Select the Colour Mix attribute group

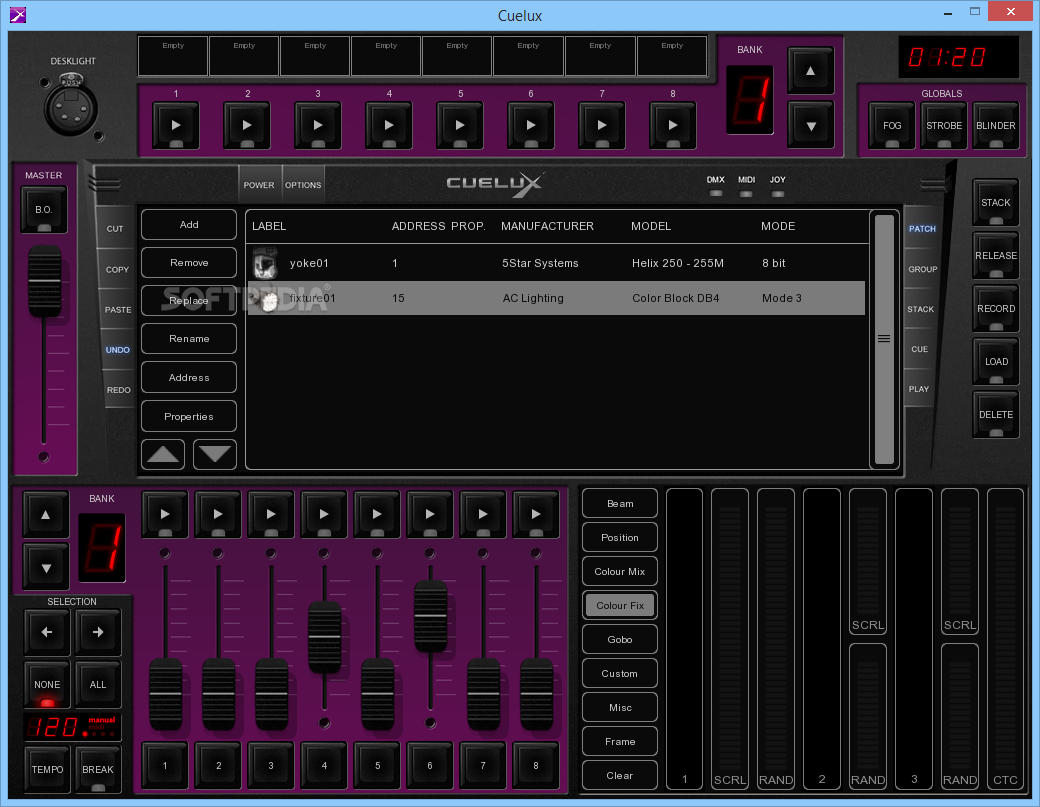pyautogui.click(x=620, y=571)
